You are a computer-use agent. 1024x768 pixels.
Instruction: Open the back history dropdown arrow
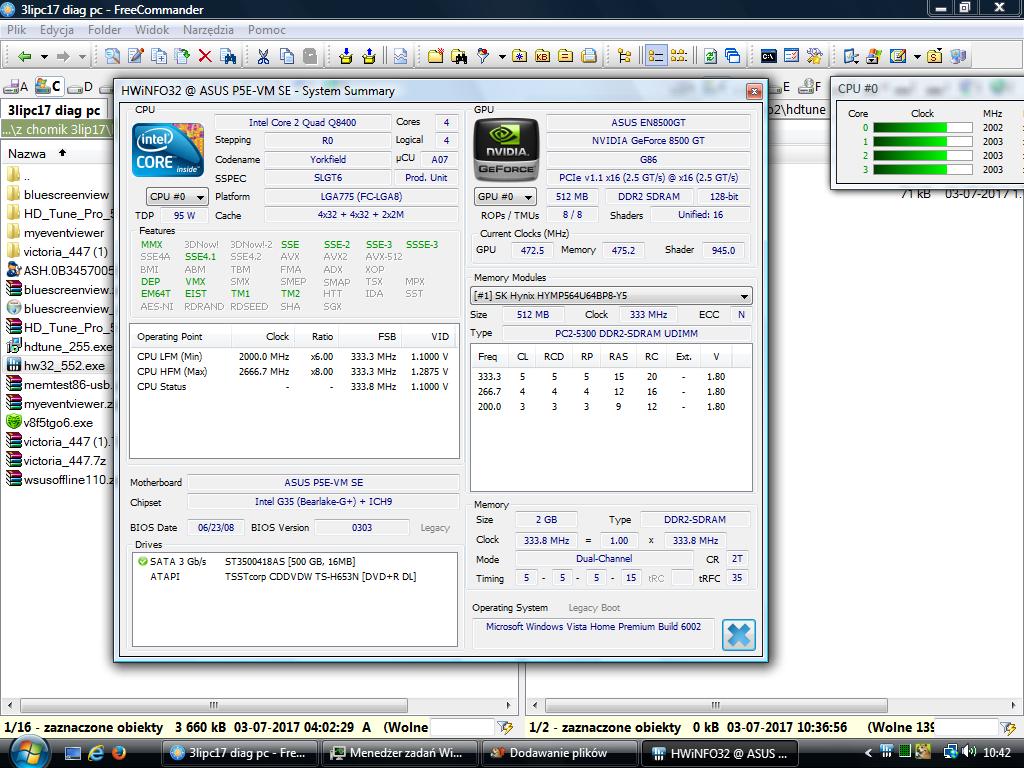tap(44, 57)
